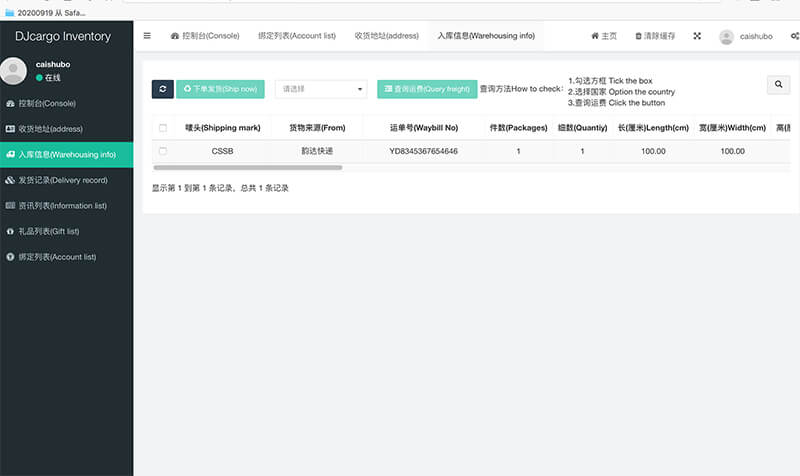Sort by 运单号(Waybill No) column header
This screenshot has width=800, height=476.
(x=423, y=128)
